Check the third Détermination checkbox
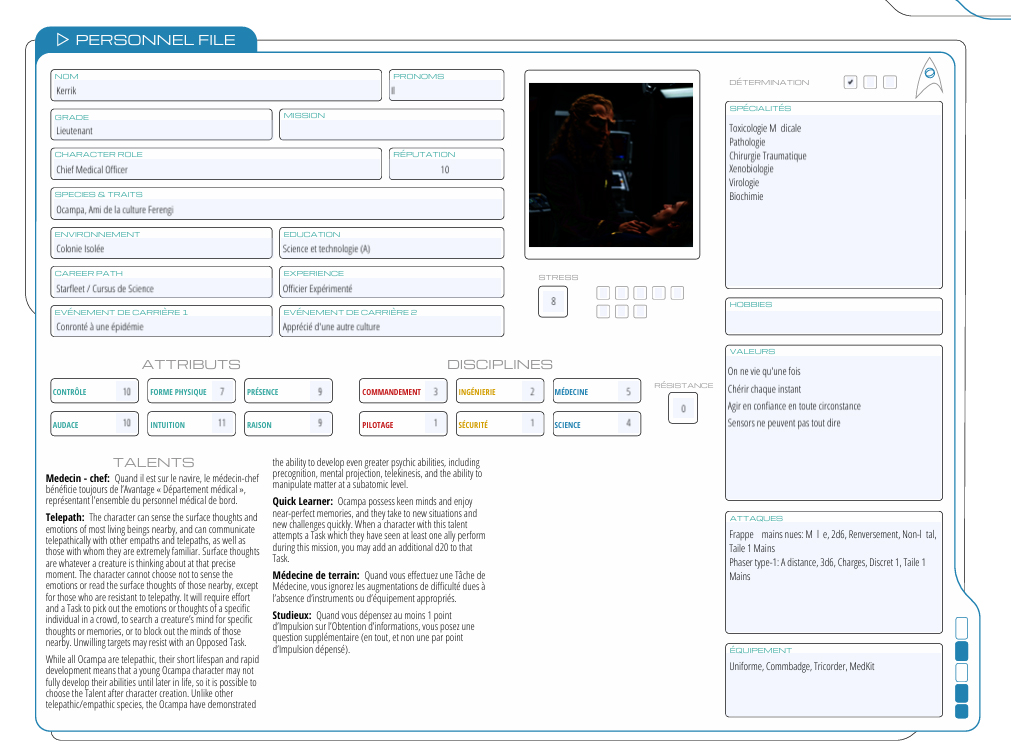This screenshot has height=744, width=1011. pos(890,82)
